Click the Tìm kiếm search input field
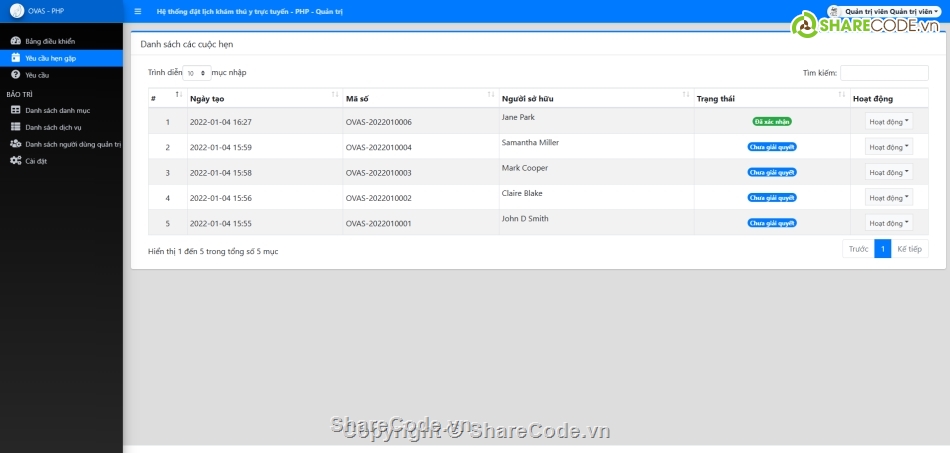This screenshot has height=453, width=950. 884,73
